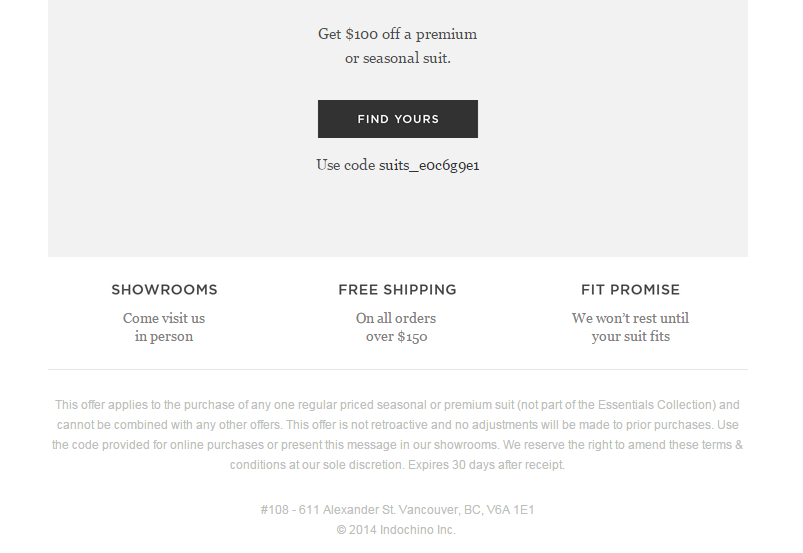This screenshot has width=803, height=553.
Task: Click 'Expires 30 days after receipt' in the disclaimer
Action: click(x=487, y=465)
